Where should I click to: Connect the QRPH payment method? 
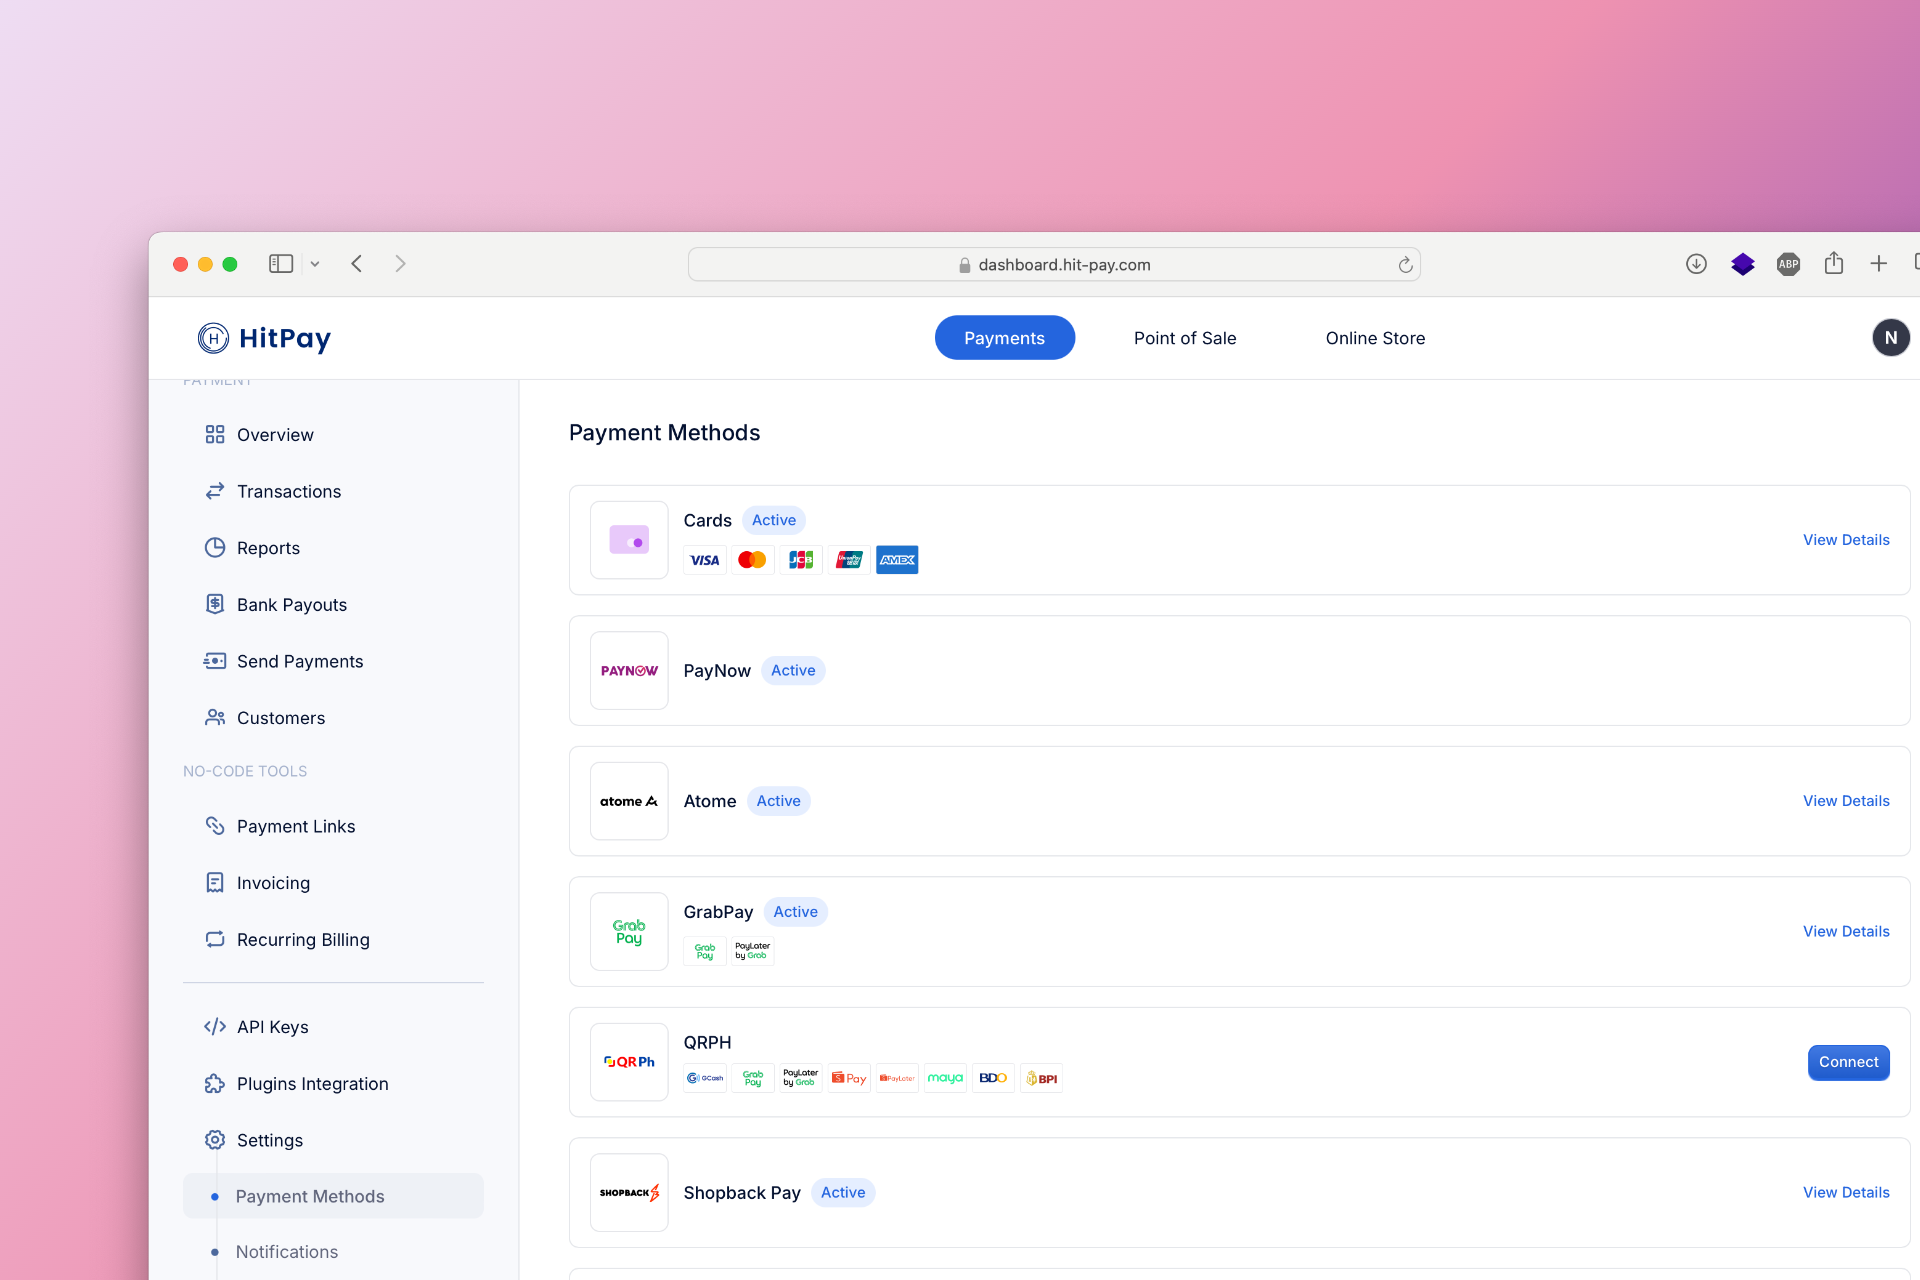point(1848,1062)
